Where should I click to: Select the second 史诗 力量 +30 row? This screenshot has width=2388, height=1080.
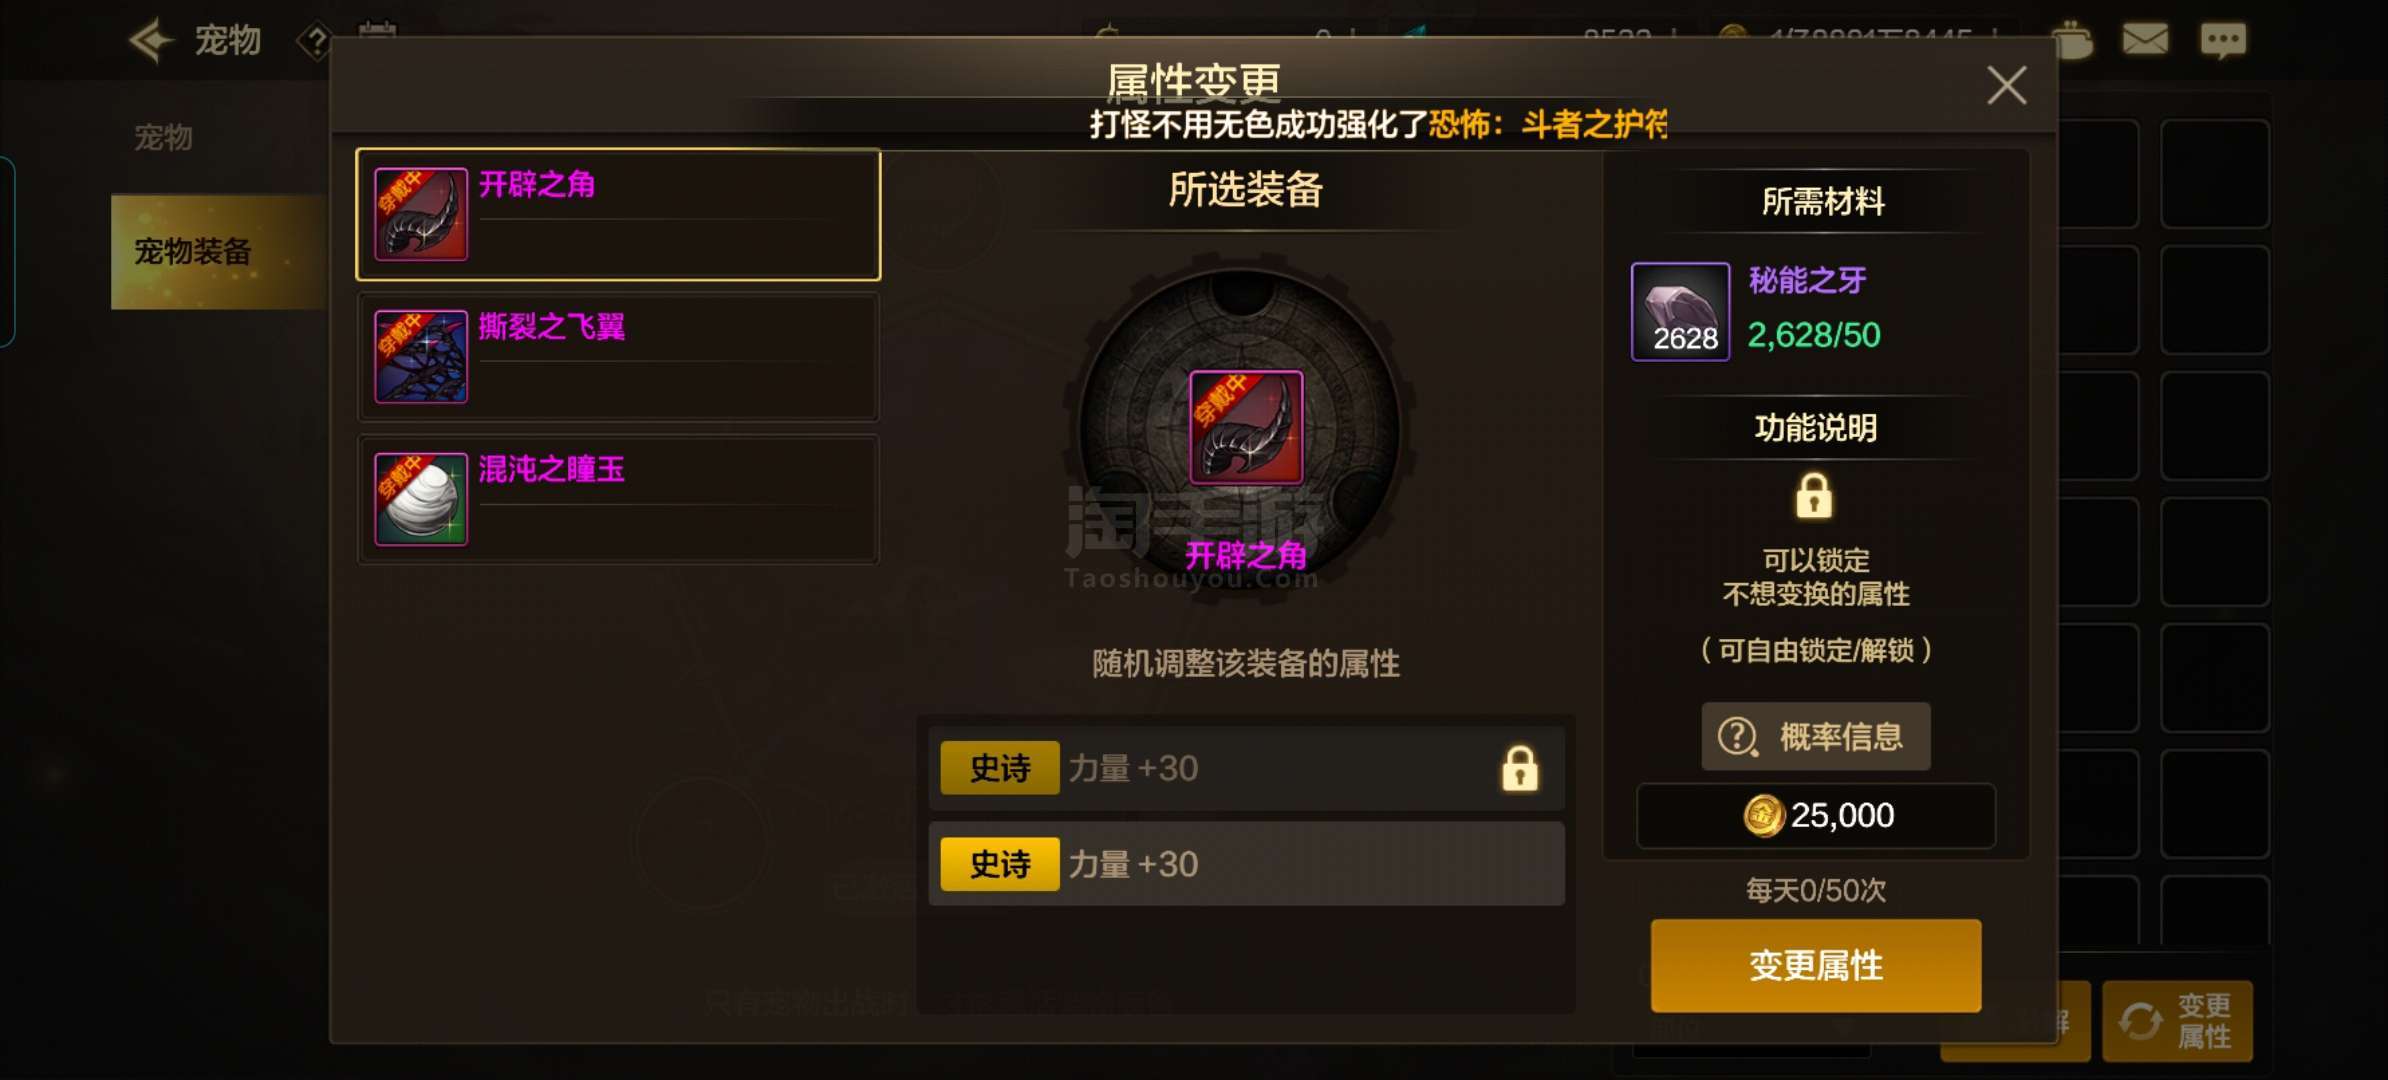(x=1246, y=864)
